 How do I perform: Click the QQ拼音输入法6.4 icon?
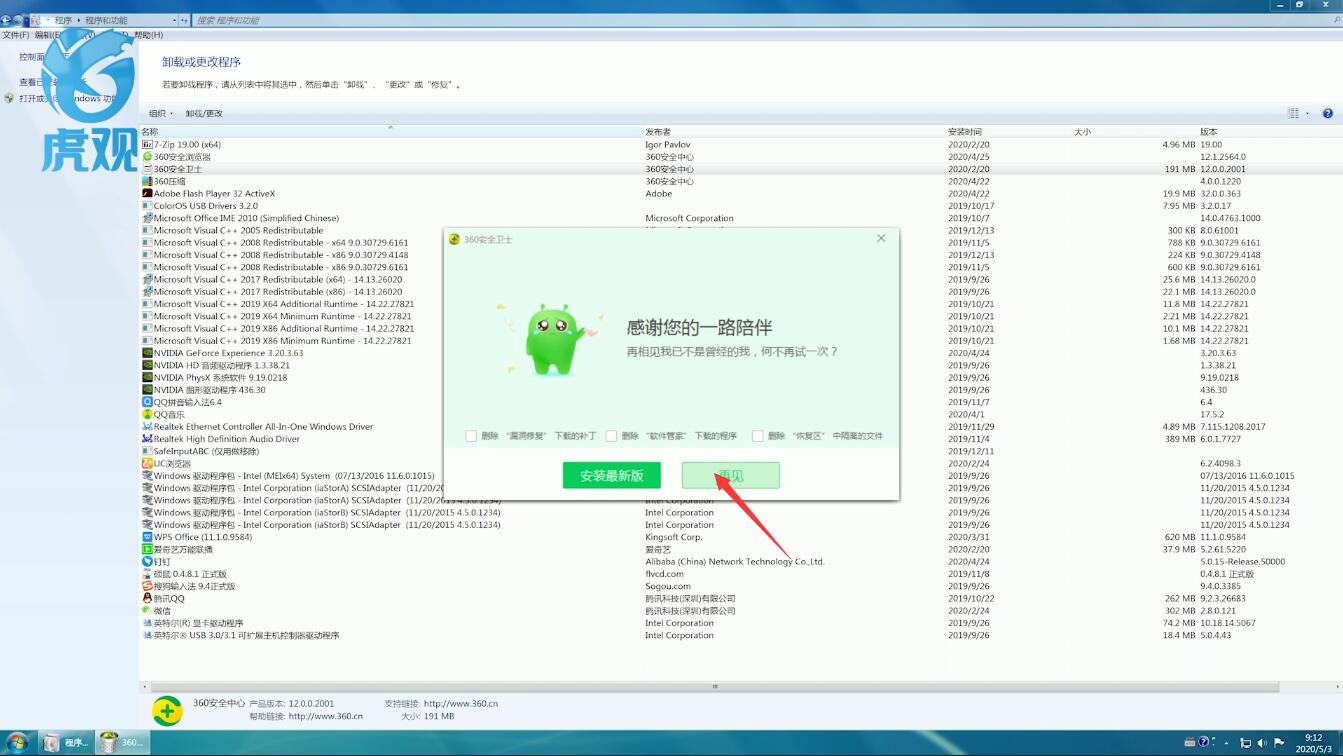click(x=147, y=402)
